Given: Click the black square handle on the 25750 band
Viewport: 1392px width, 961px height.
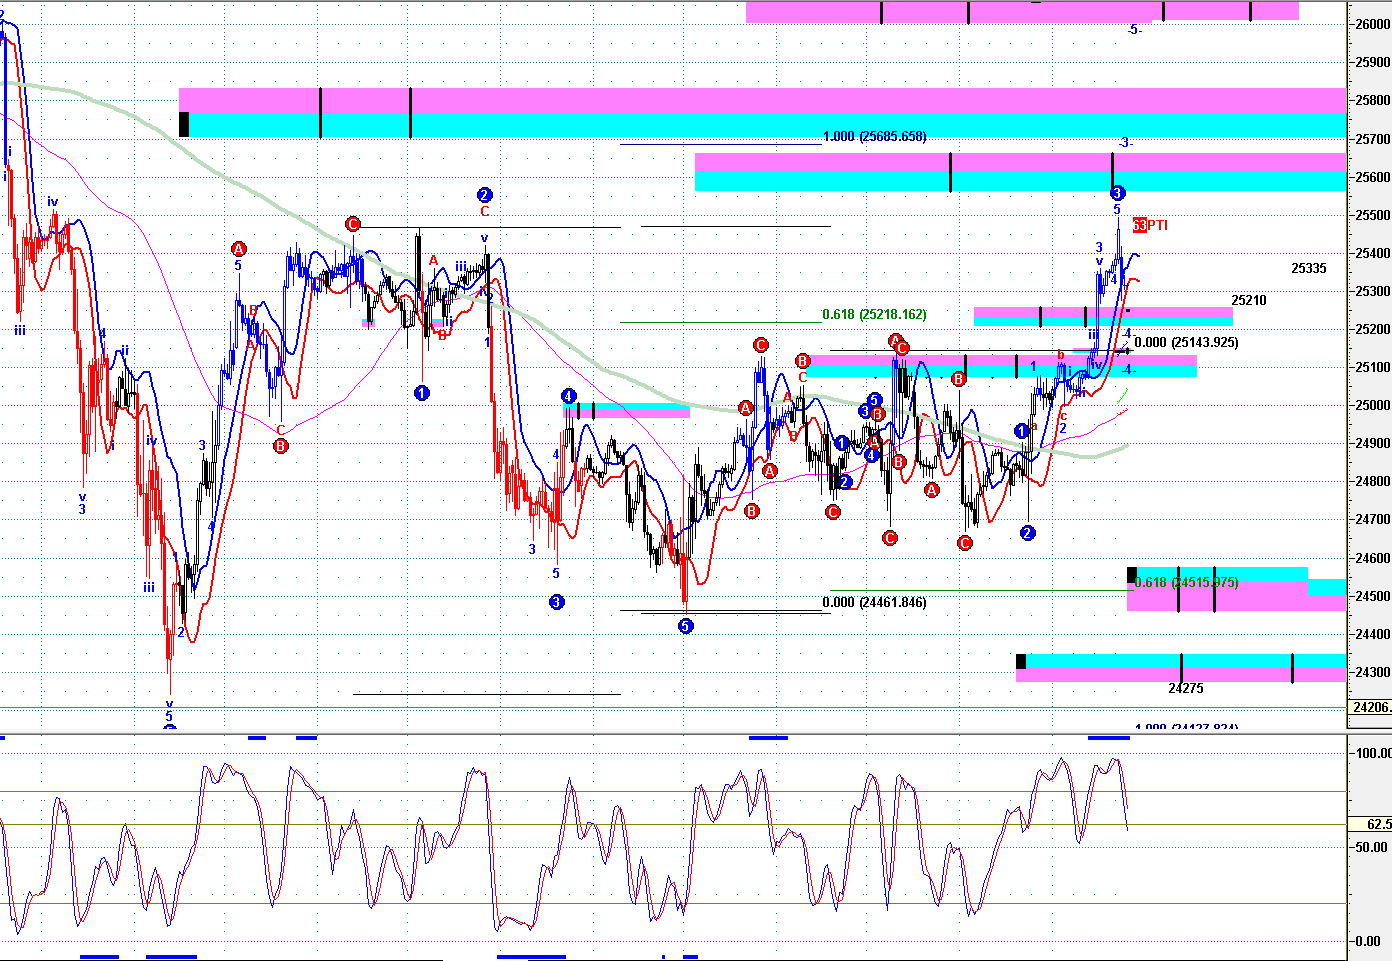Looking at the screenshot, I should click(184, 124).
